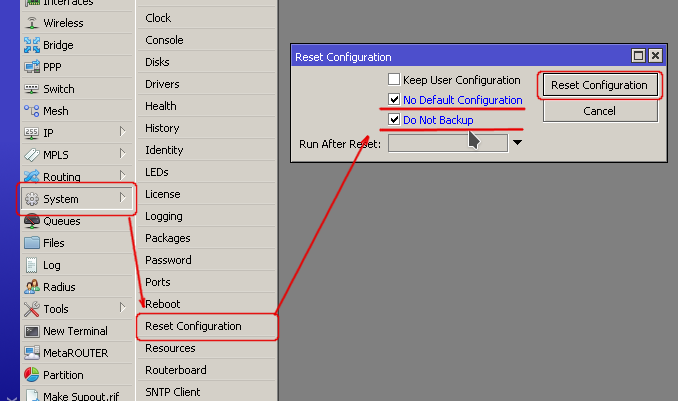This screenshot has width=678, height=401.
Task: Open the PPP section icon
Action: click(x=31, y=67)
